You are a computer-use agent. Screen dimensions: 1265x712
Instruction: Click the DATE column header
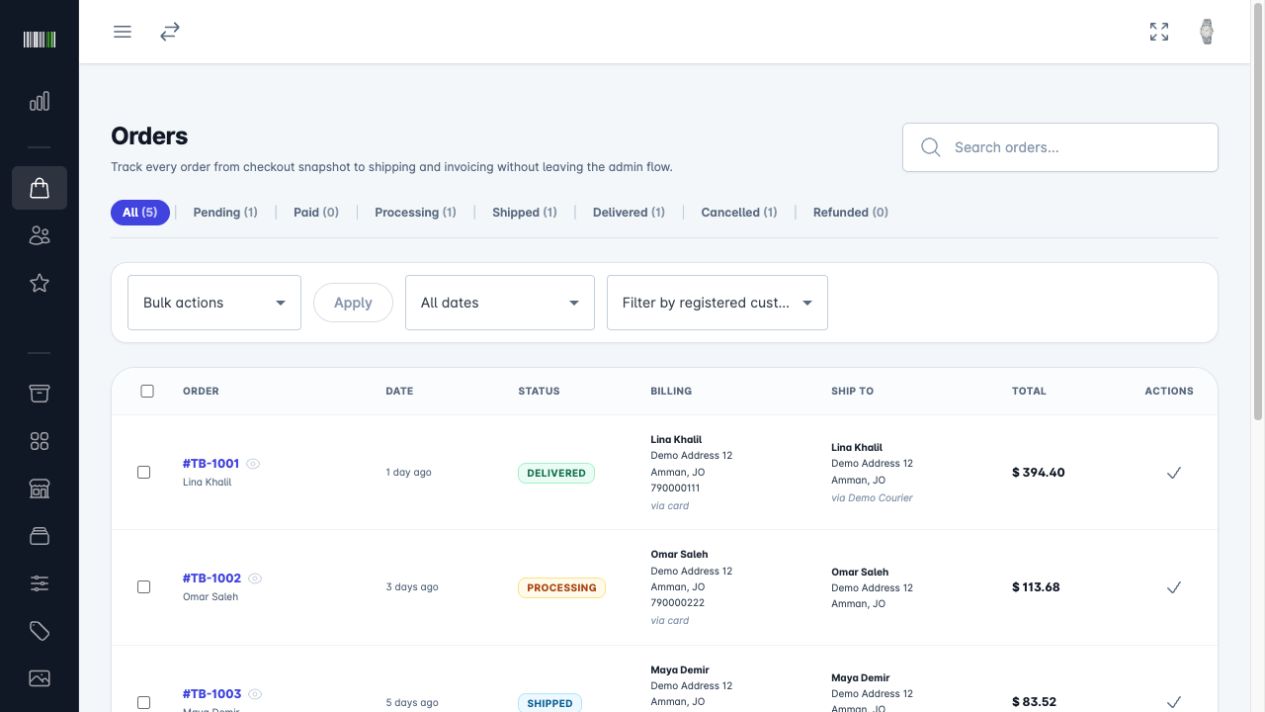(399, 391)
